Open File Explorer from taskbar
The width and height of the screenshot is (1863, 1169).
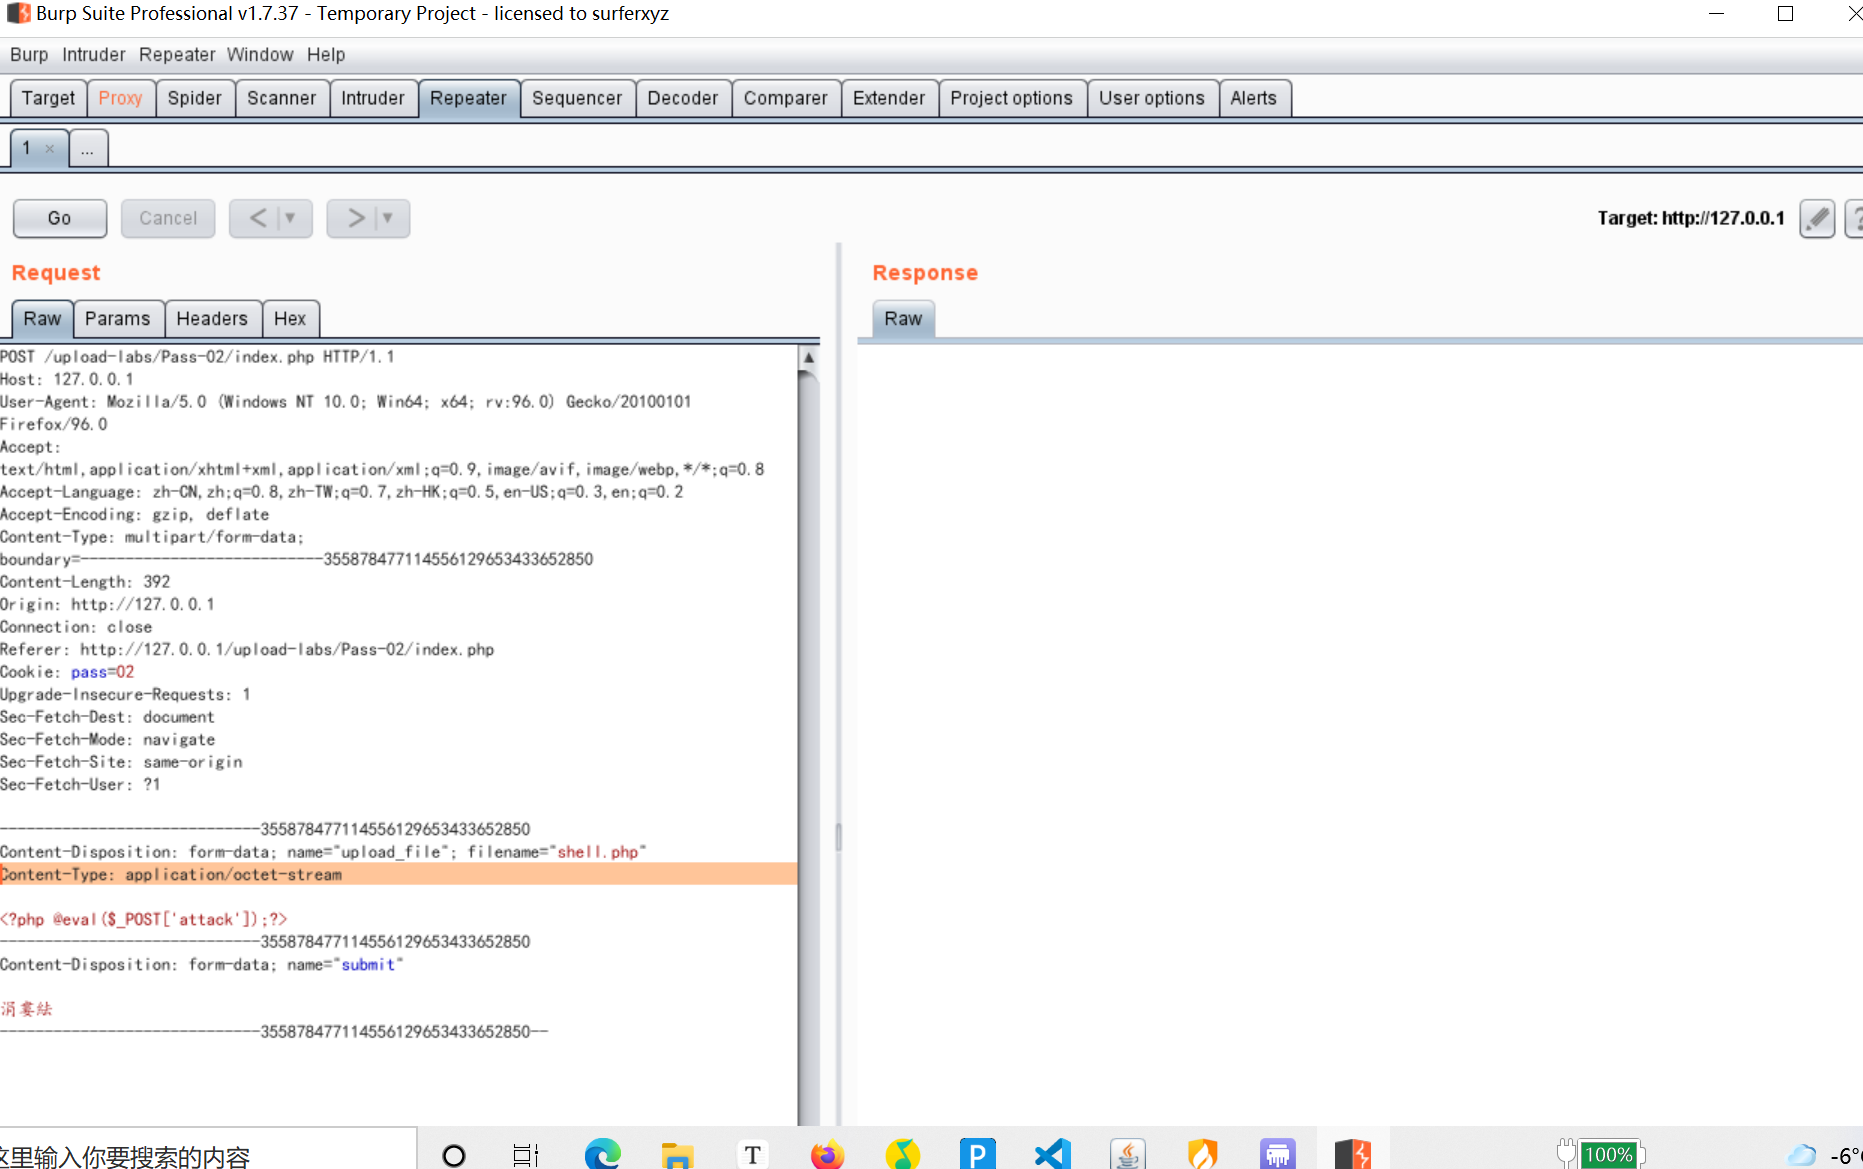(677, 1155)
